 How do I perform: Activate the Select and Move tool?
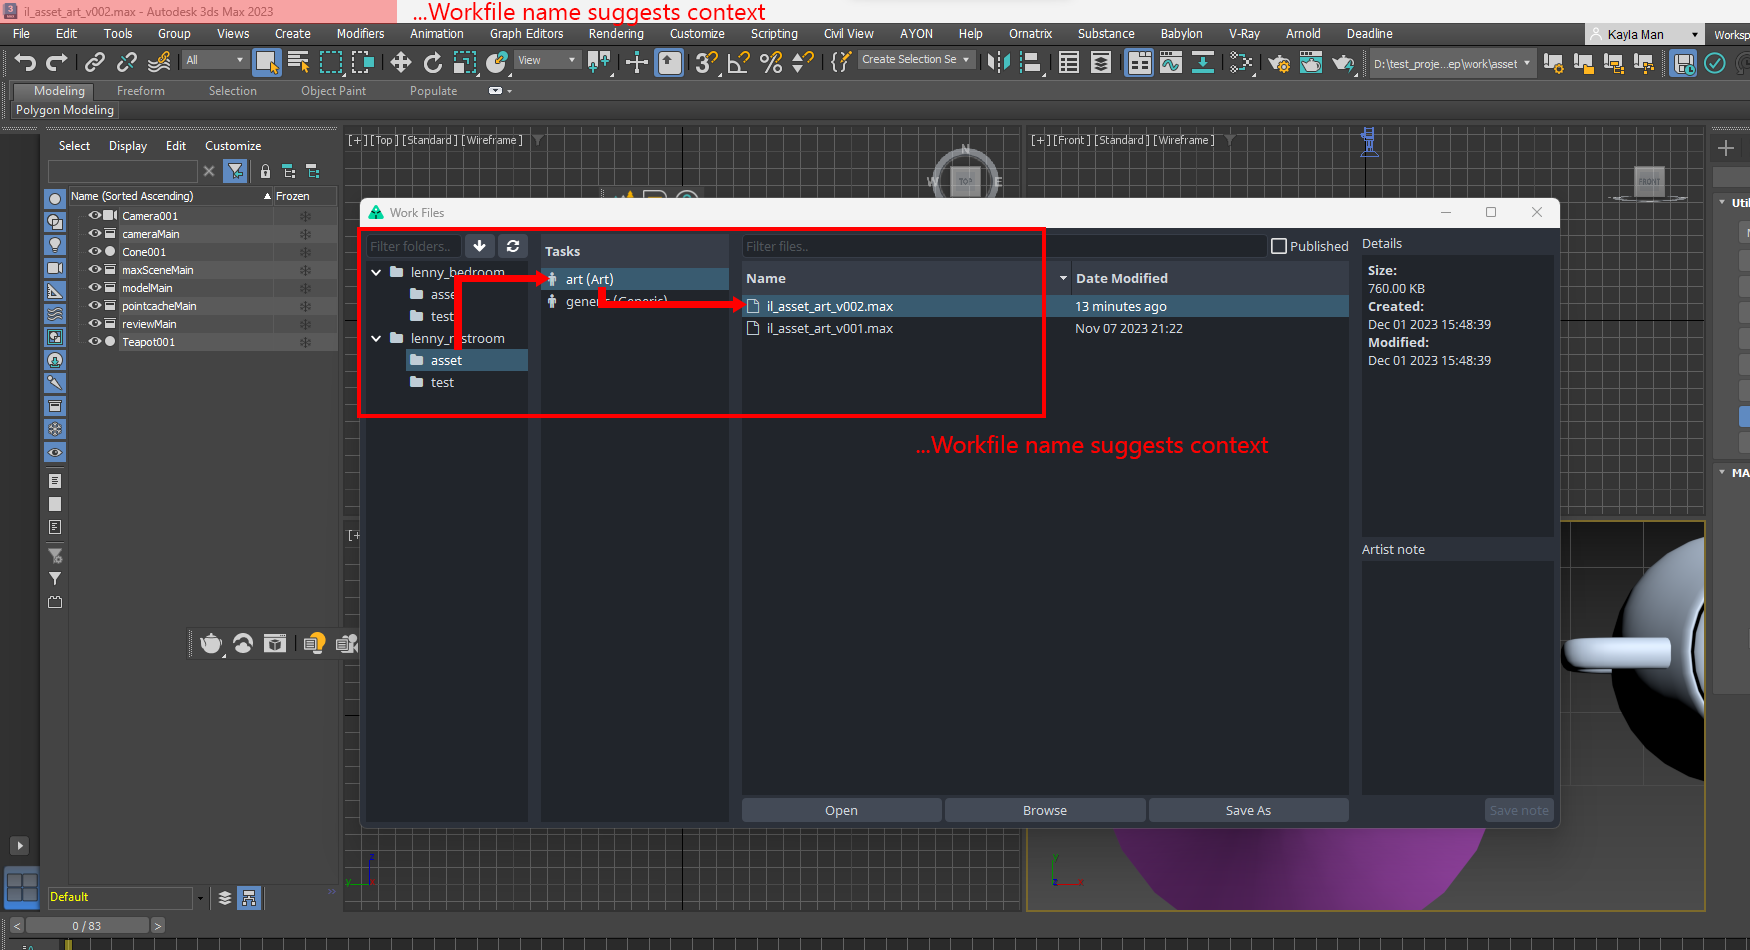click(x=401, y=63)
